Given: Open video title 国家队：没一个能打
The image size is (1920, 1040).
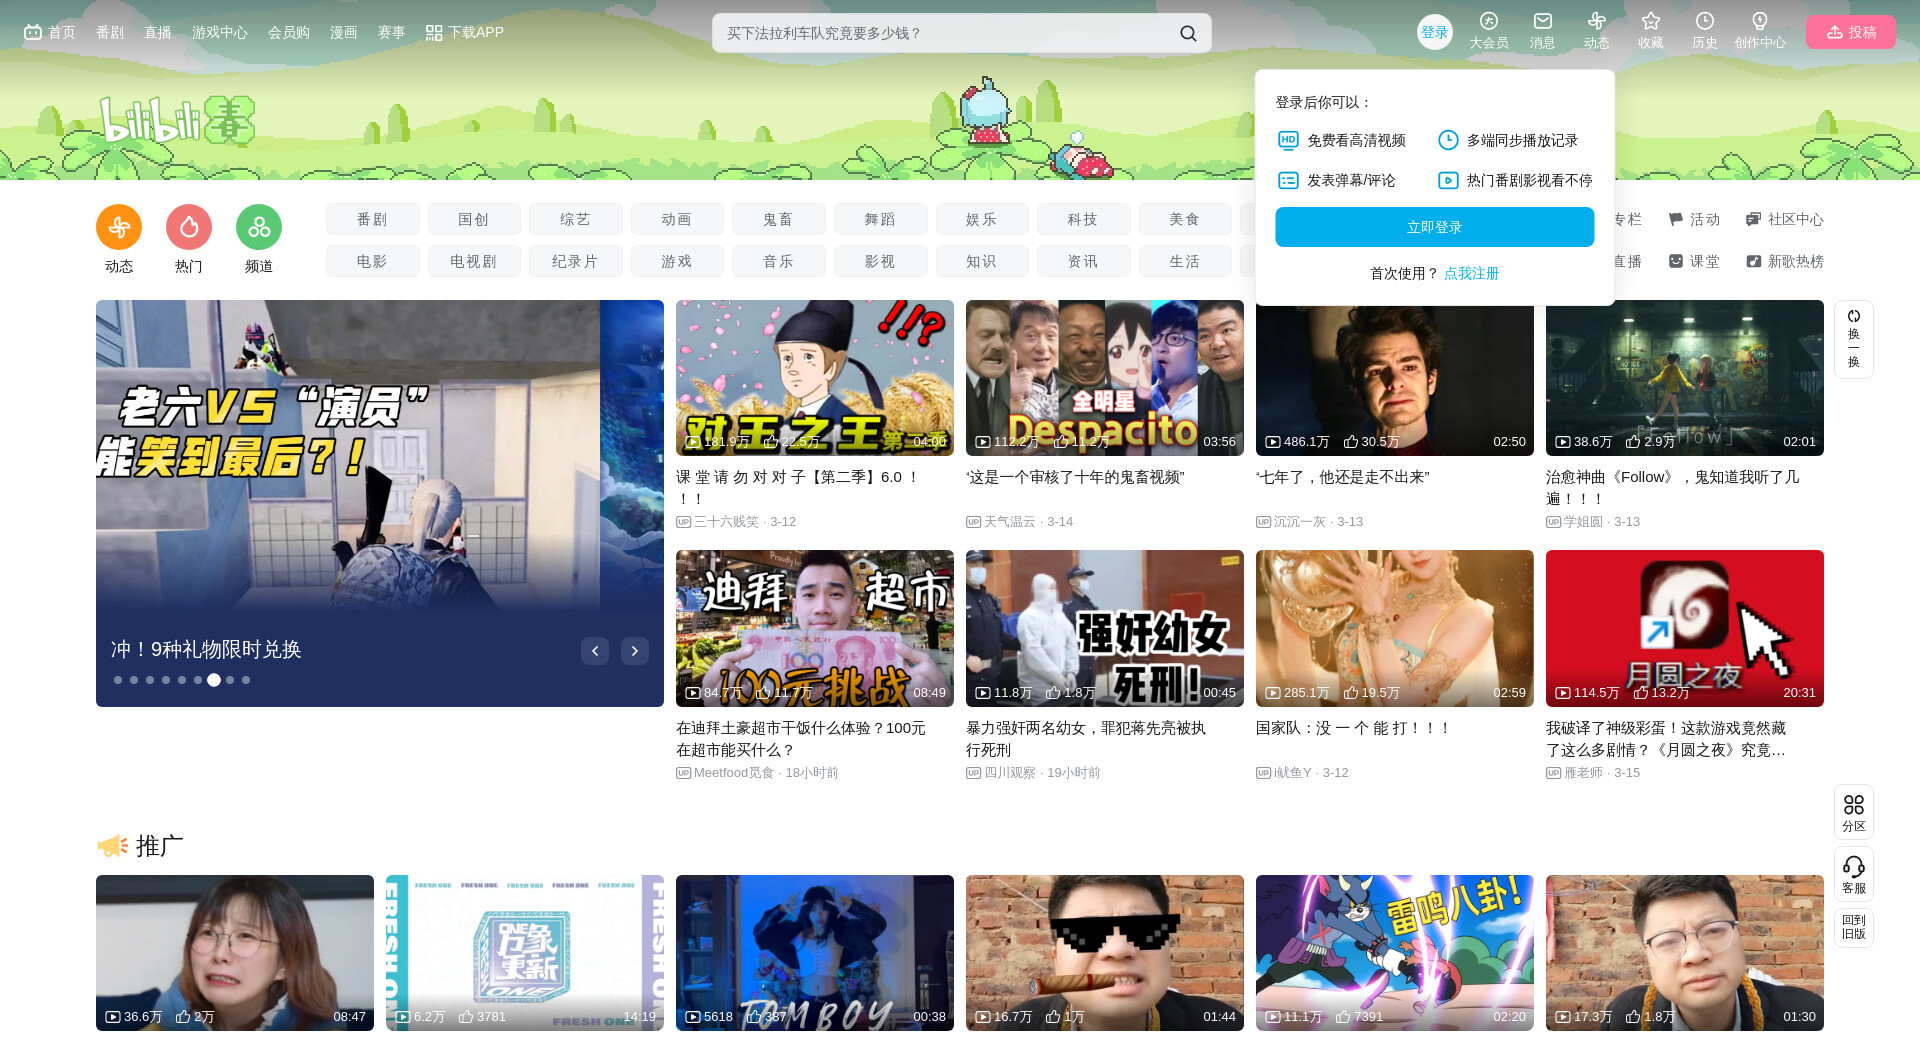Looking at the screenshot, I should click(x=1353, y=728).
